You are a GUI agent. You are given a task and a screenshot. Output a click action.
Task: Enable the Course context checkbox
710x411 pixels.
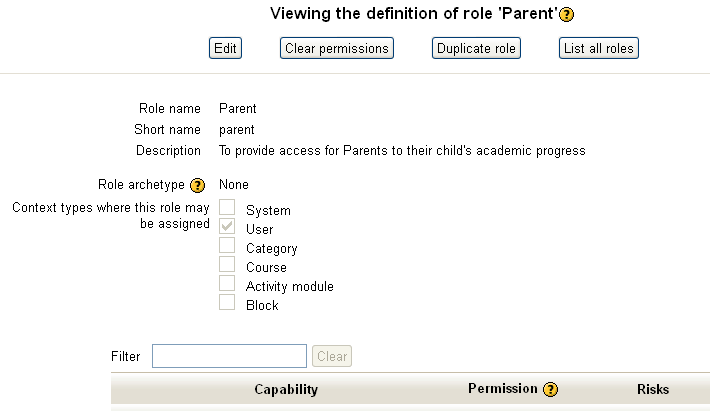pyautogui.click(x=227, y=265)
